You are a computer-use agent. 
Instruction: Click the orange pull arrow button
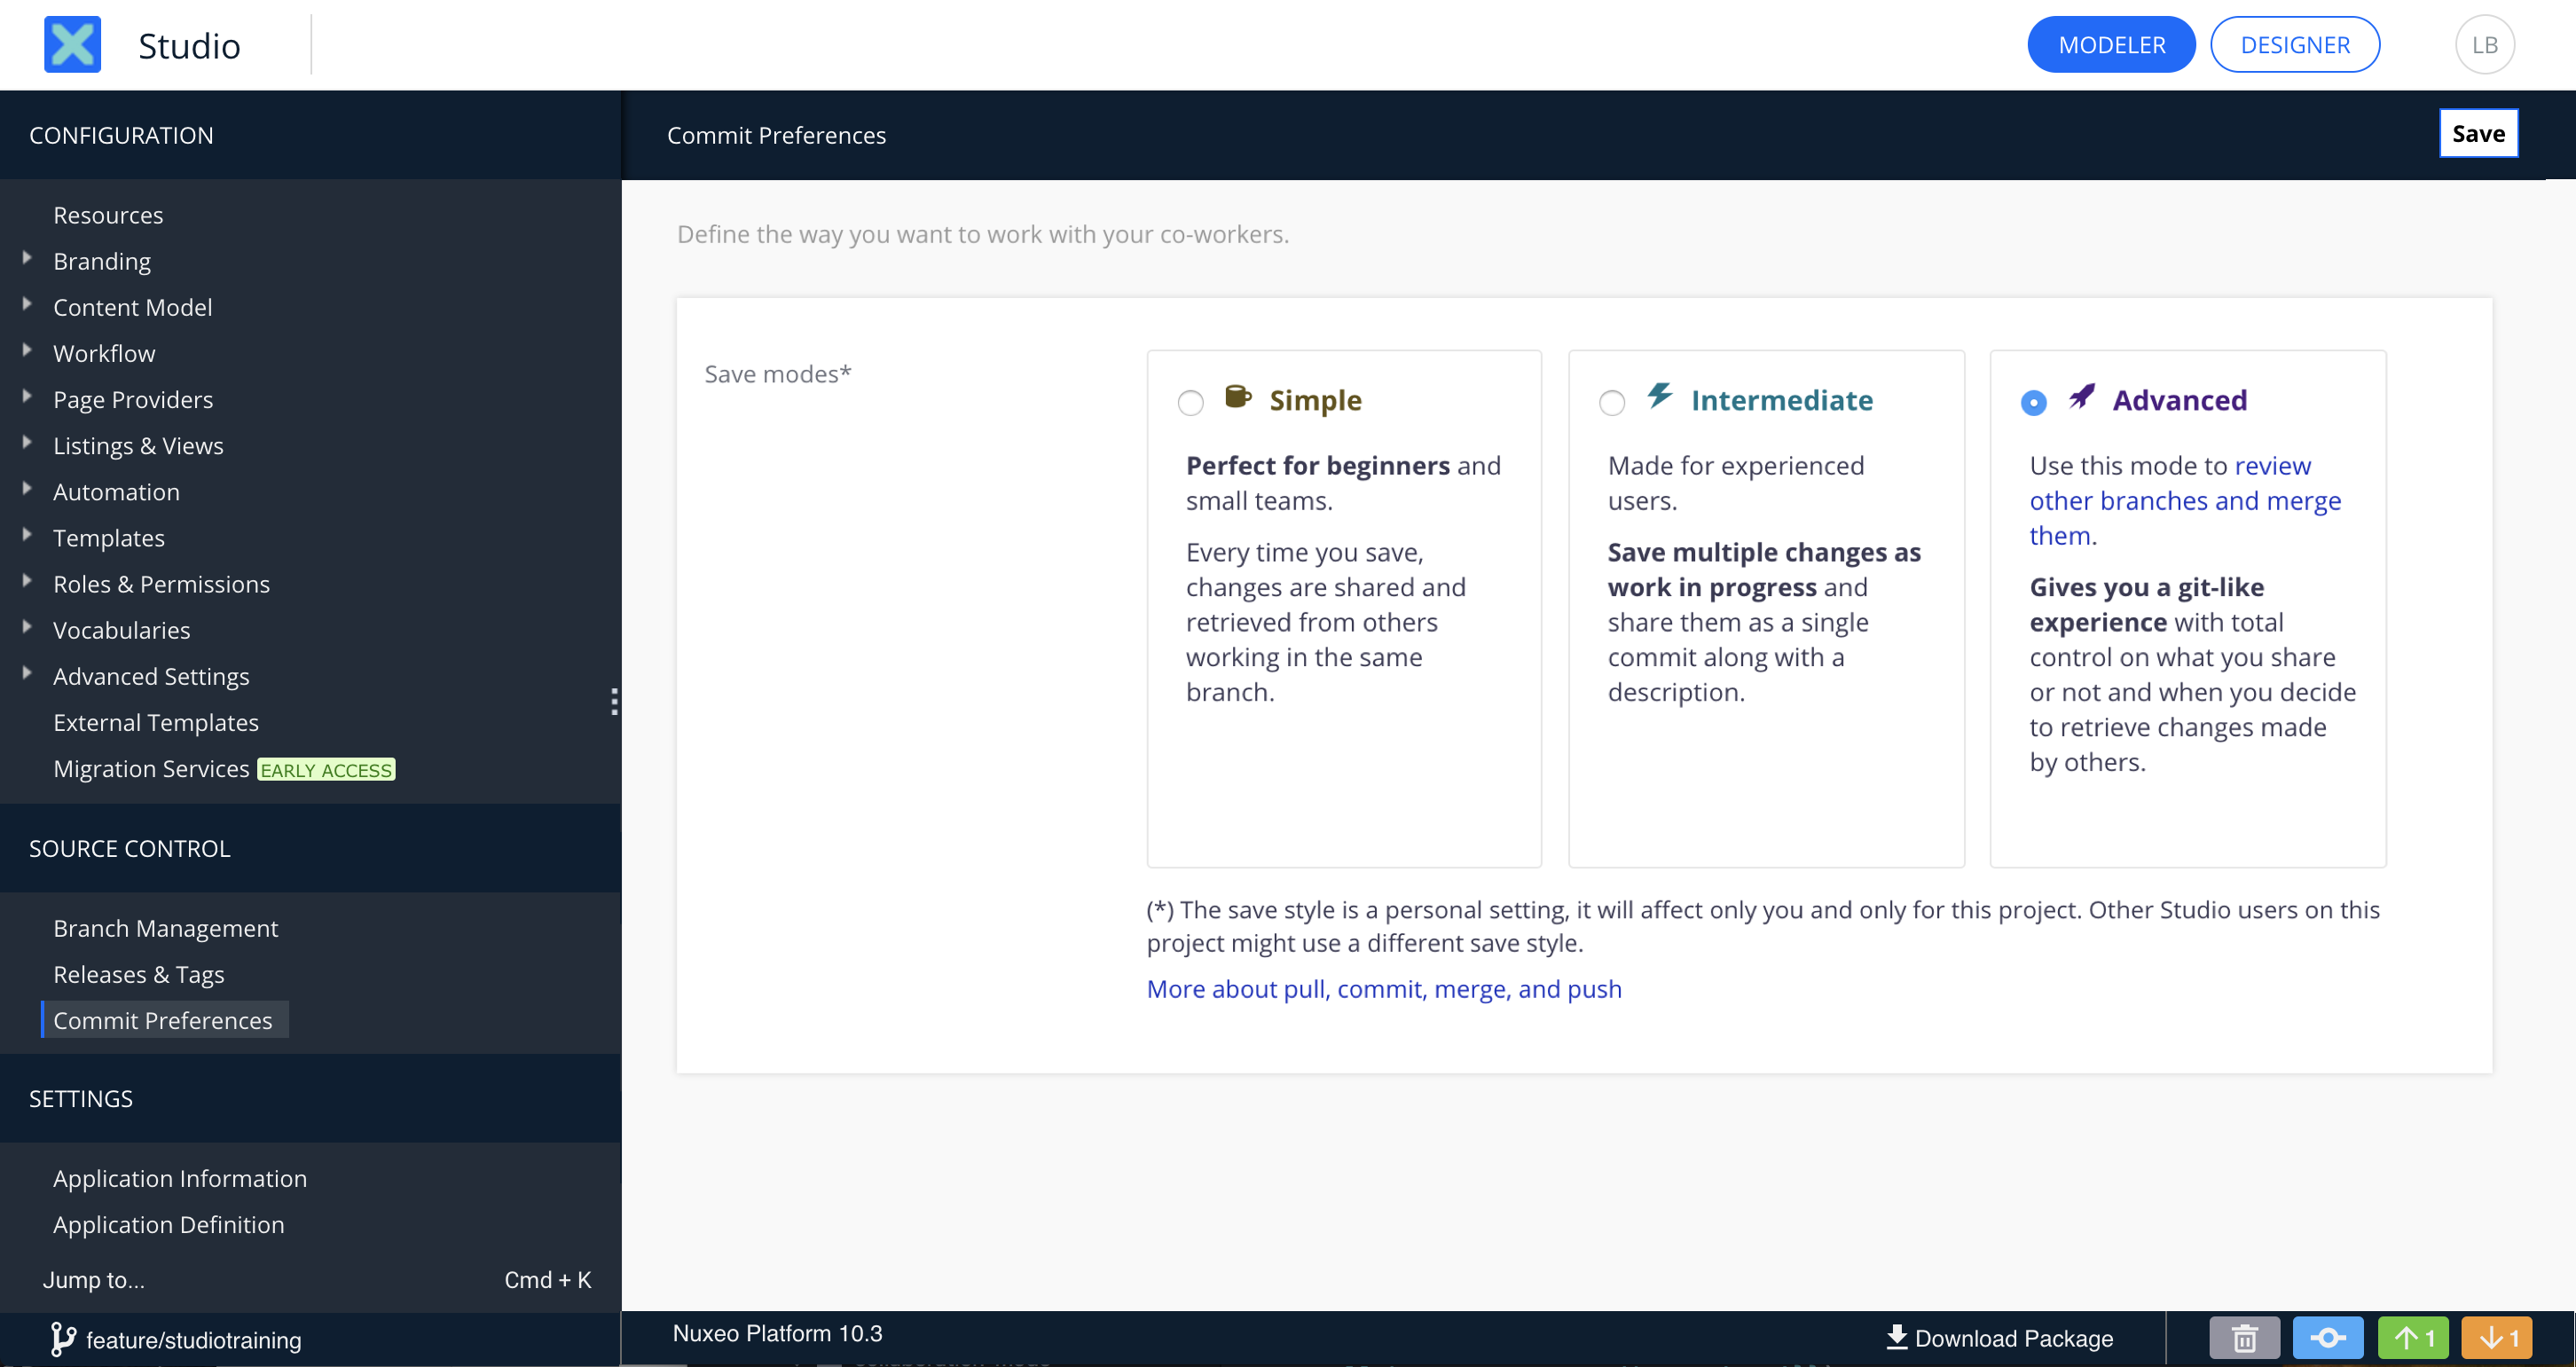2497,1337
